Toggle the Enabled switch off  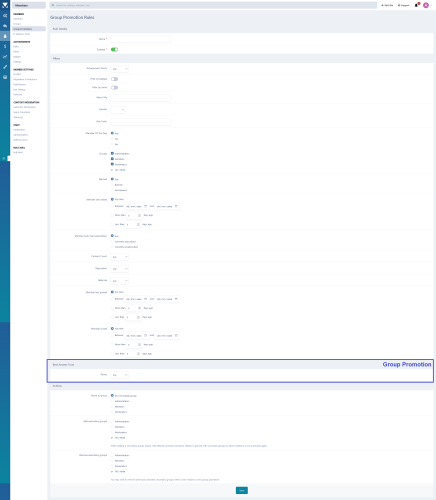pos(114,49)
